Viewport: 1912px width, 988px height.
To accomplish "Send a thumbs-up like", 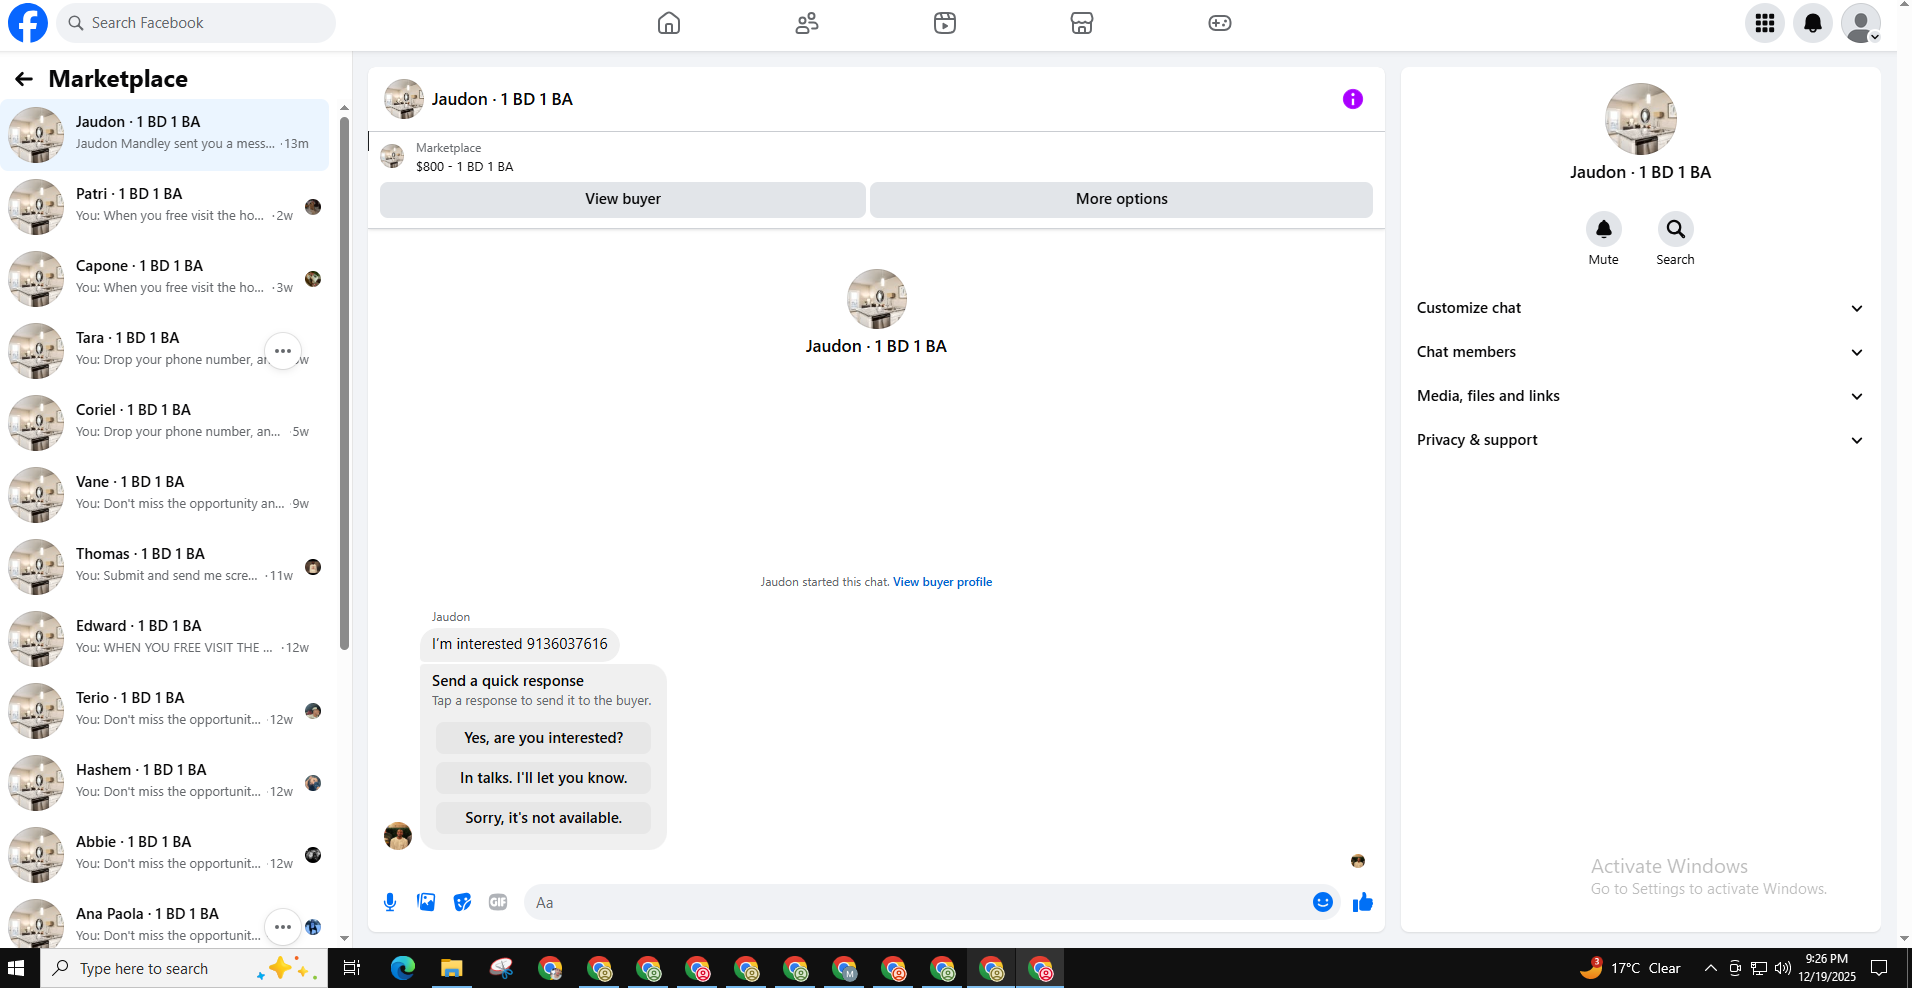I will click(x=1363, y=902).
